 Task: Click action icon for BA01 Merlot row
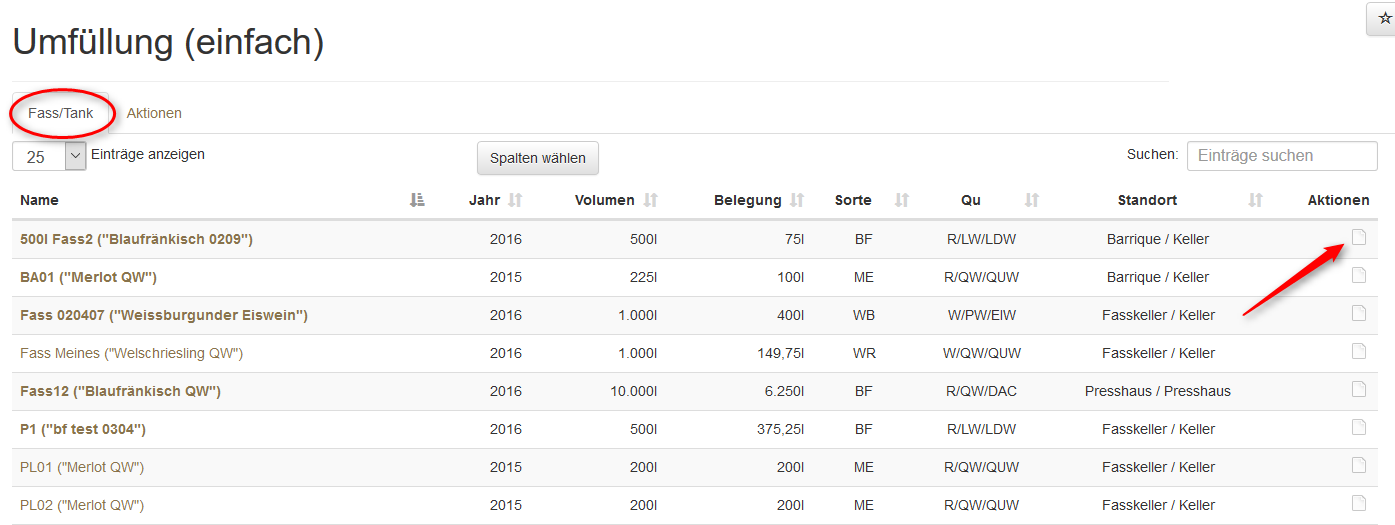click(x=1358, y=275)
